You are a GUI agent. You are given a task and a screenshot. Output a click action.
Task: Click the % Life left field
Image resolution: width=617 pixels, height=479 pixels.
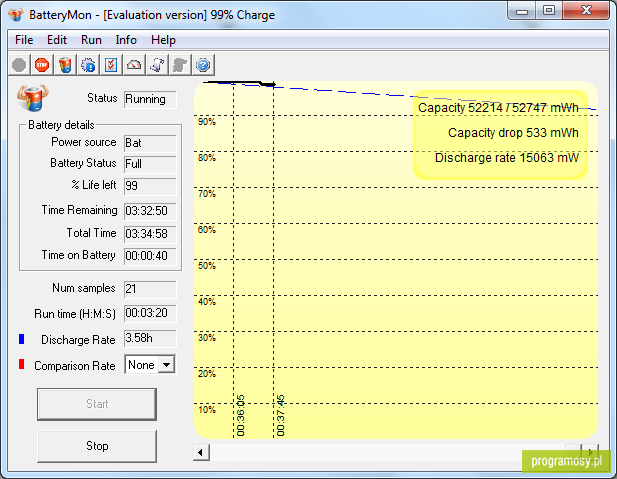coord(150,186)
